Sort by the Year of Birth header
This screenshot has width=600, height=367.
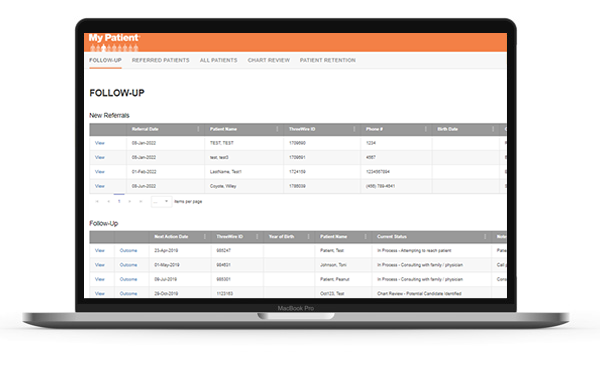click(x=281, y=237)
